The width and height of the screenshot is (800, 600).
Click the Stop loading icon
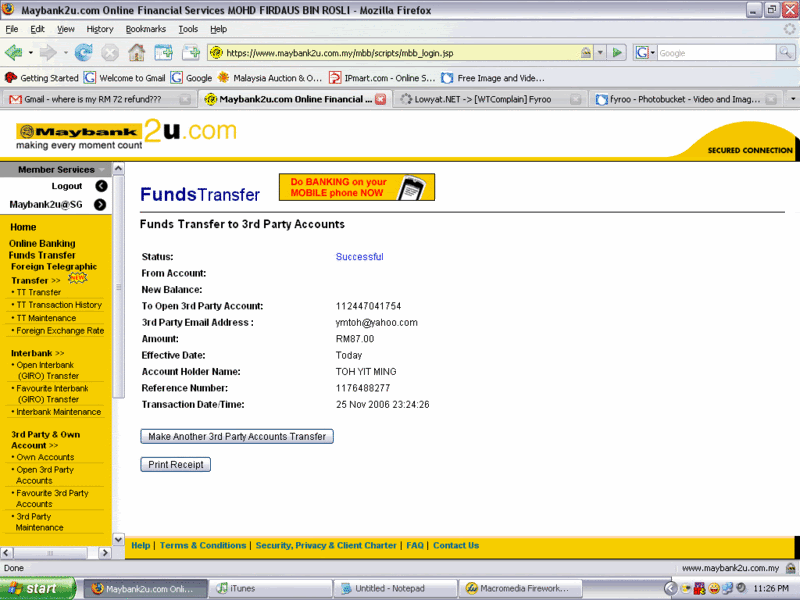109,52
